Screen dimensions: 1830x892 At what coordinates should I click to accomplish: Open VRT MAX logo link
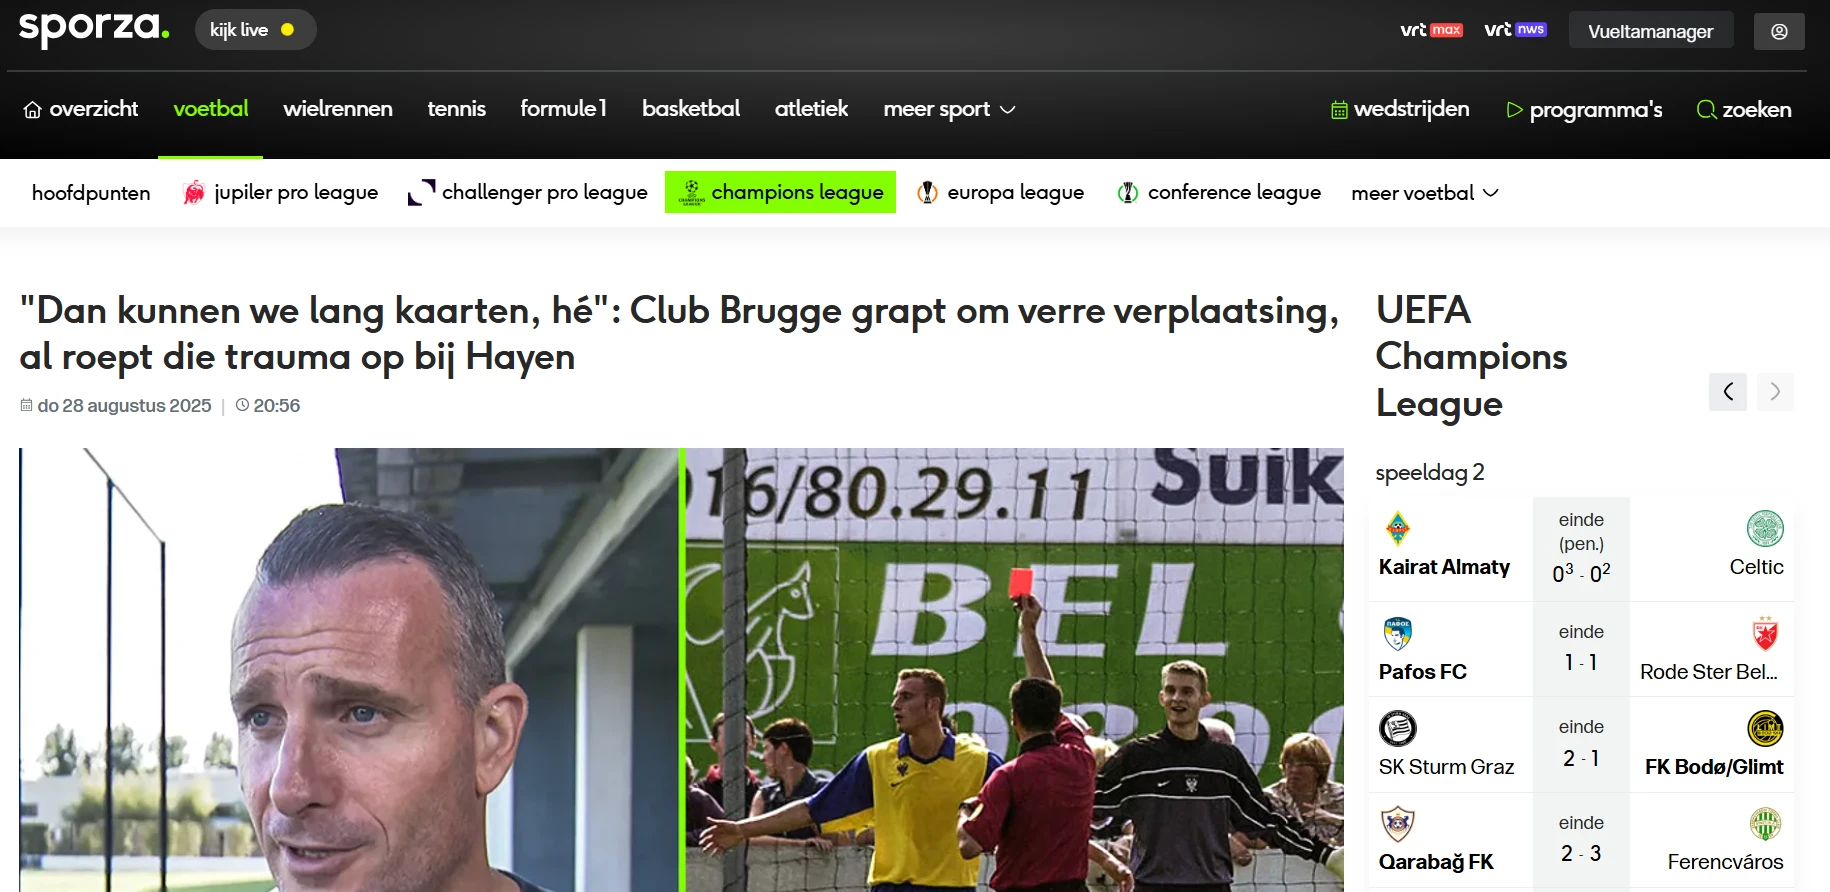(1431, 30)
